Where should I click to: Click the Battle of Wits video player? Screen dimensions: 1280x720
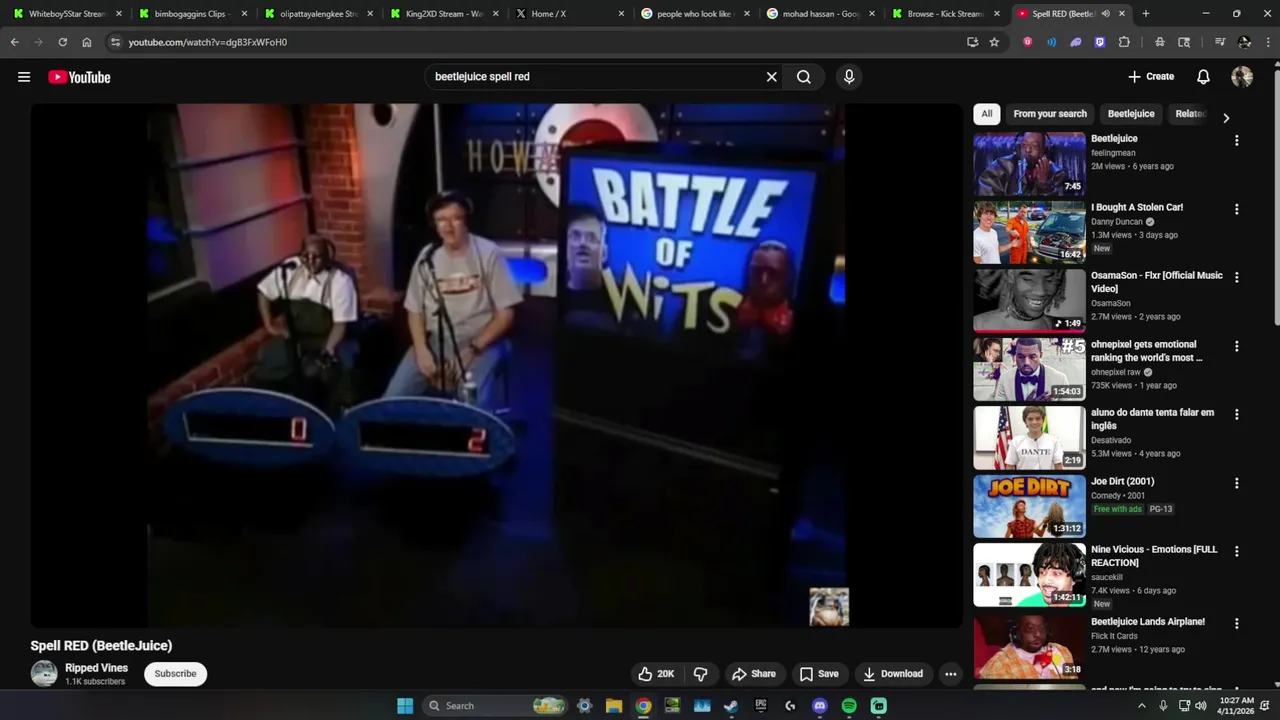497,366
